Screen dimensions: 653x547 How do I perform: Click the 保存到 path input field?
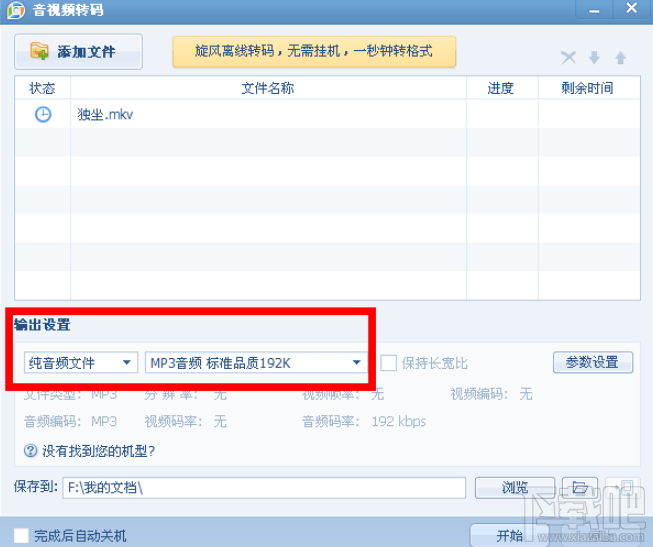tap(264, 487)
